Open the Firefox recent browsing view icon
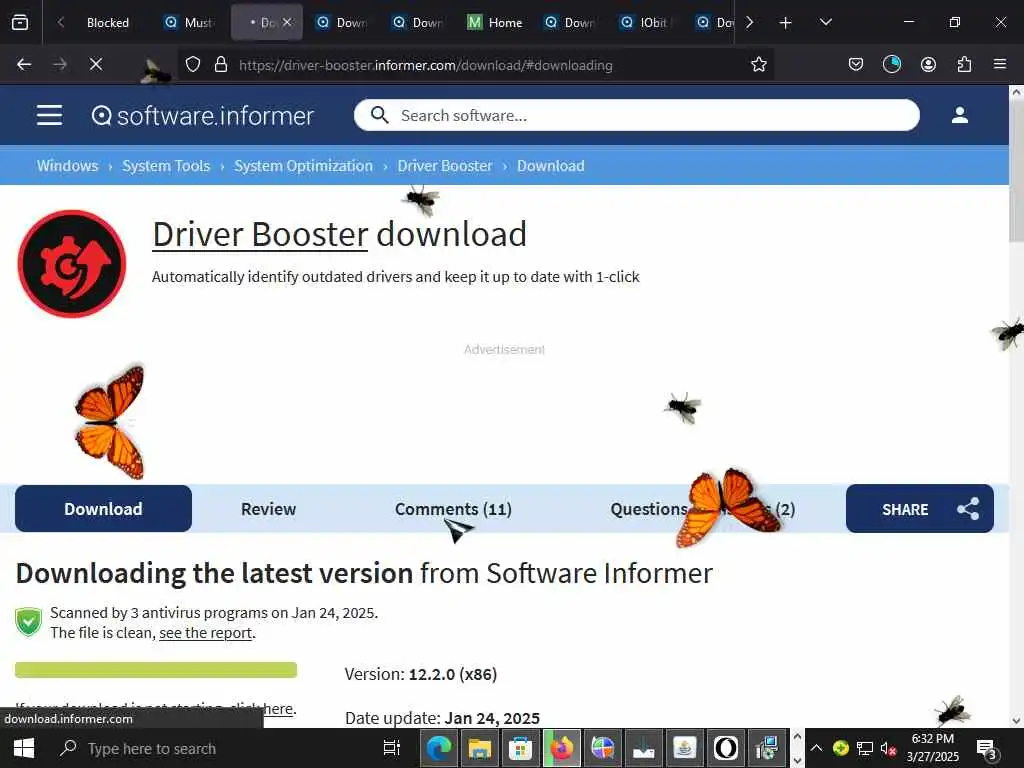Image resolution: width=1024 pixels, height=768 pixels. [20, 22]
